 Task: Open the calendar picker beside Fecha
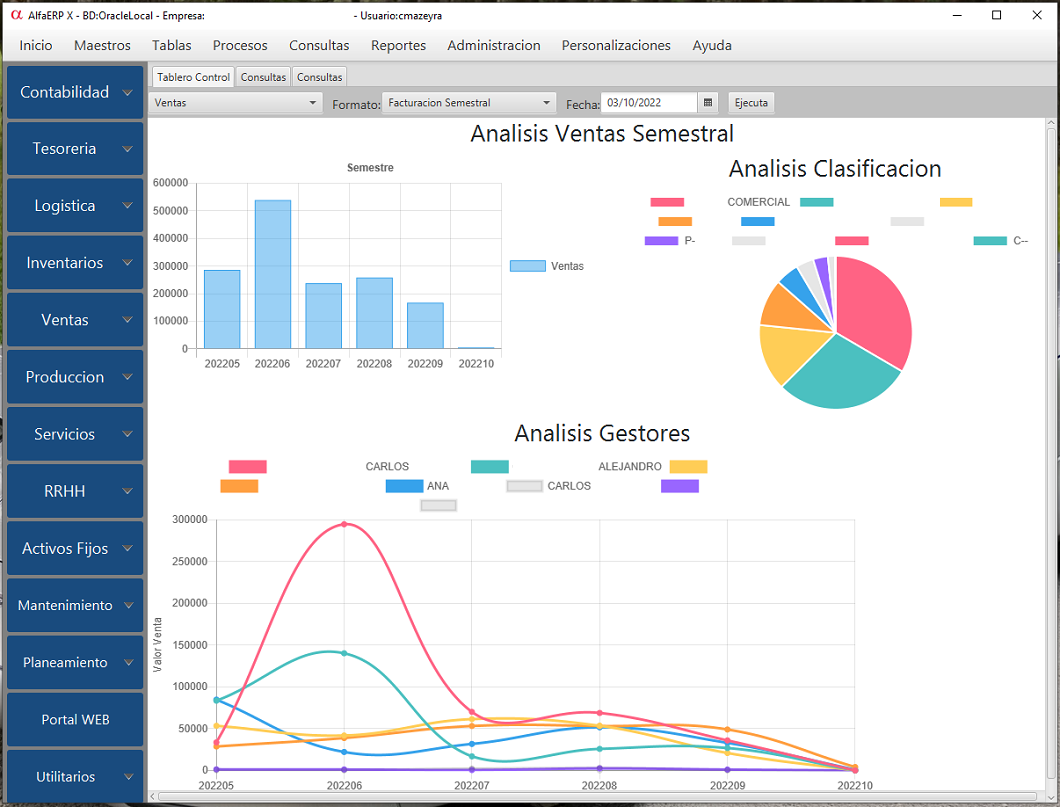click(x=708, y=103)
